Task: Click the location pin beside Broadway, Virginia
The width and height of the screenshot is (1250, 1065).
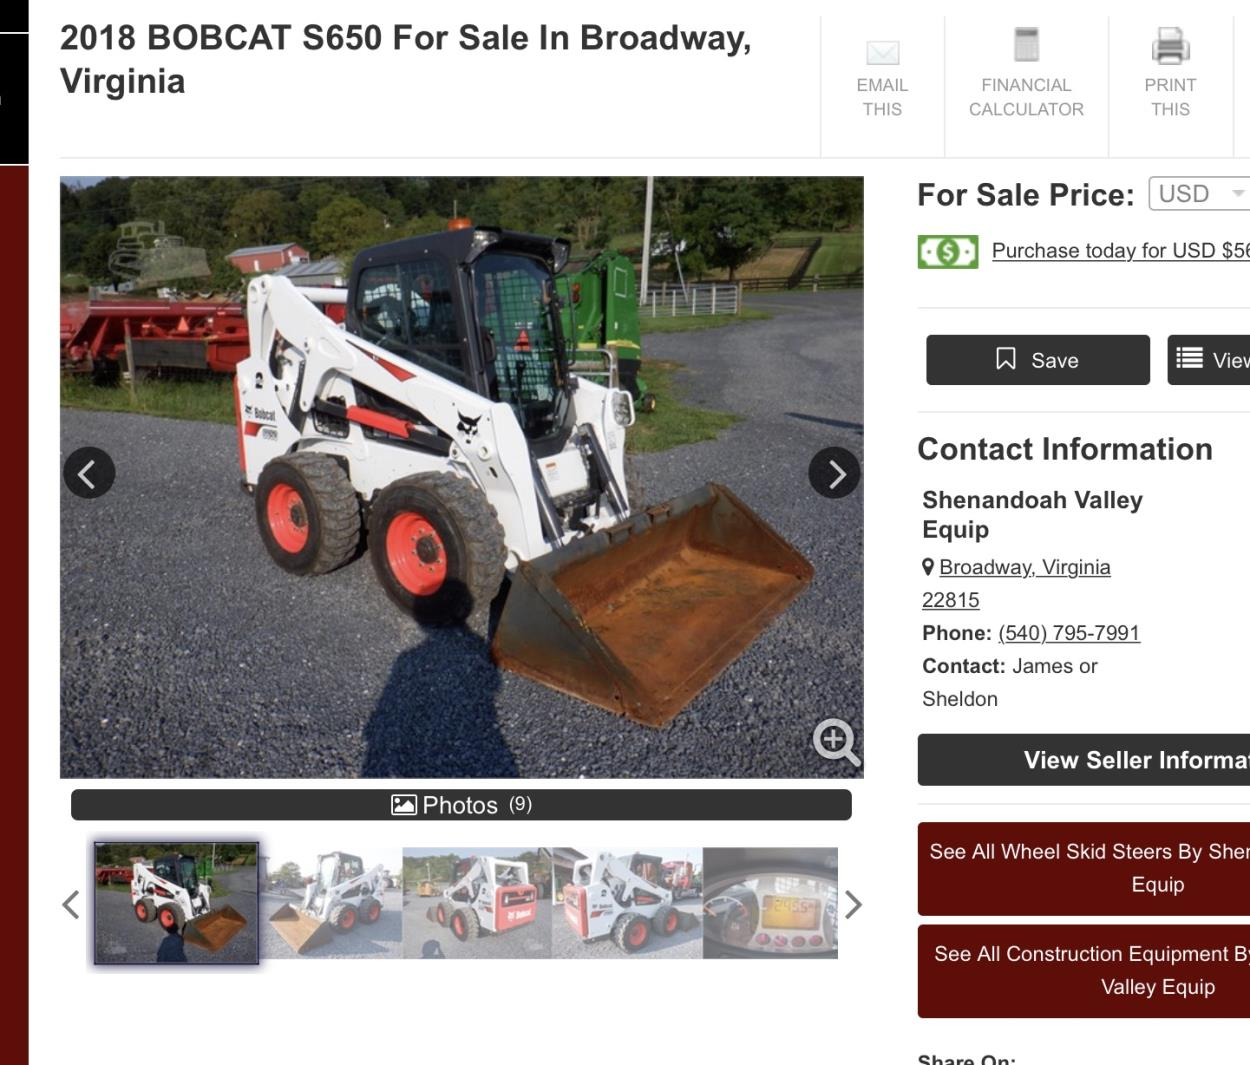Action: coord(928,567)
